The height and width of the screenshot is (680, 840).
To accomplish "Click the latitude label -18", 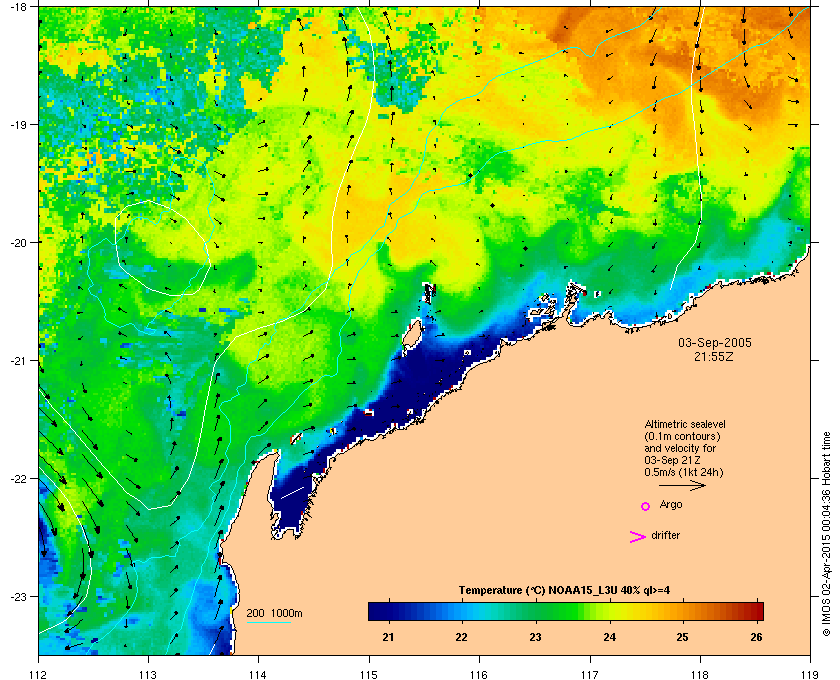I will [x=18, y=6].
